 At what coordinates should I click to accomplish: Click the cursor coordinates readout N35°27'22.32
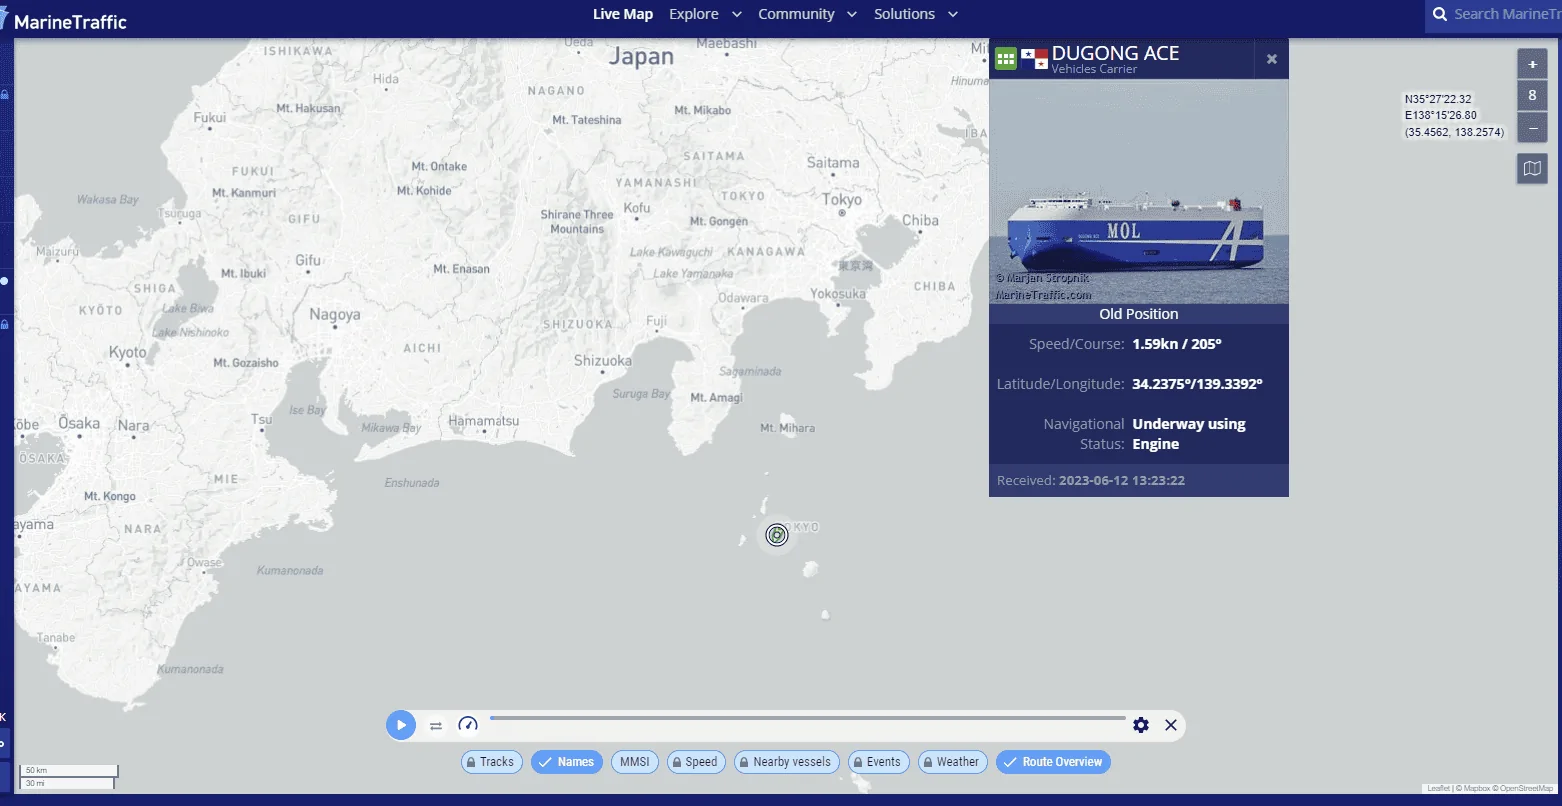coord(1438,99)
